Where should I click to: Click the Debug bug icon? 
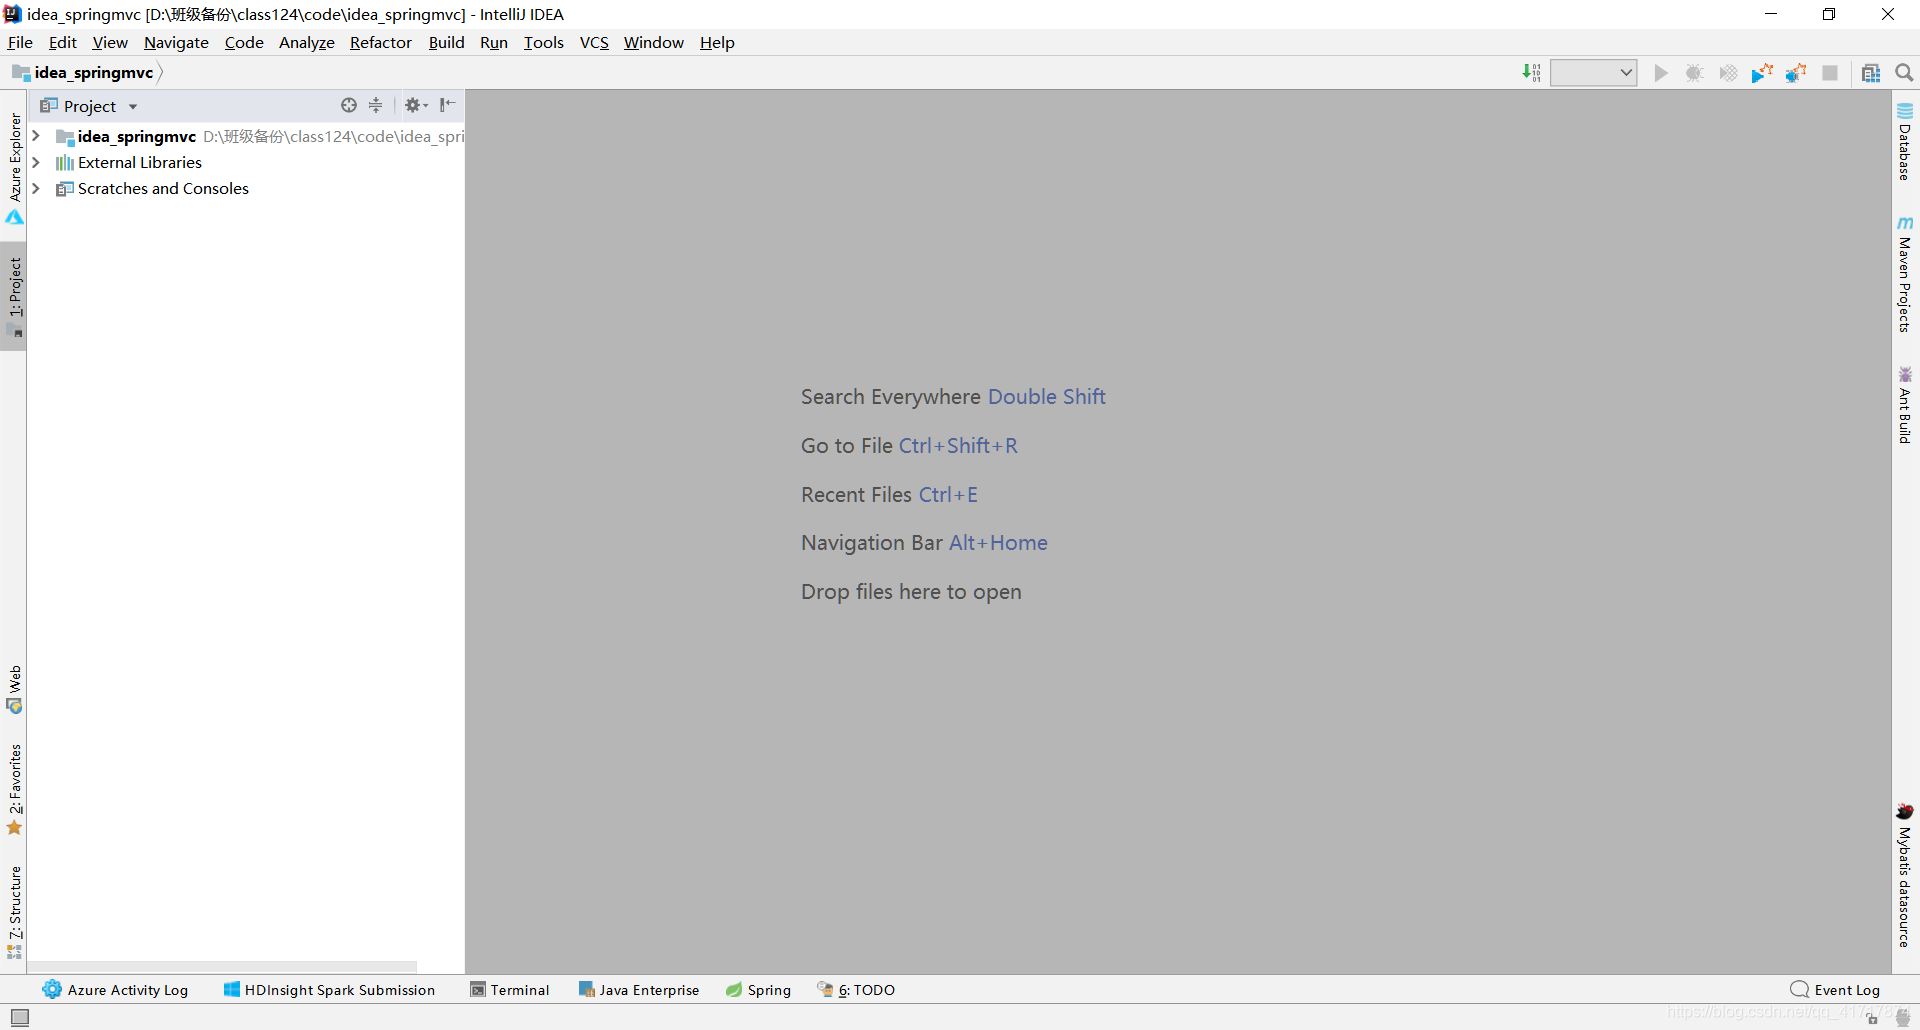tap(1694, 73)
